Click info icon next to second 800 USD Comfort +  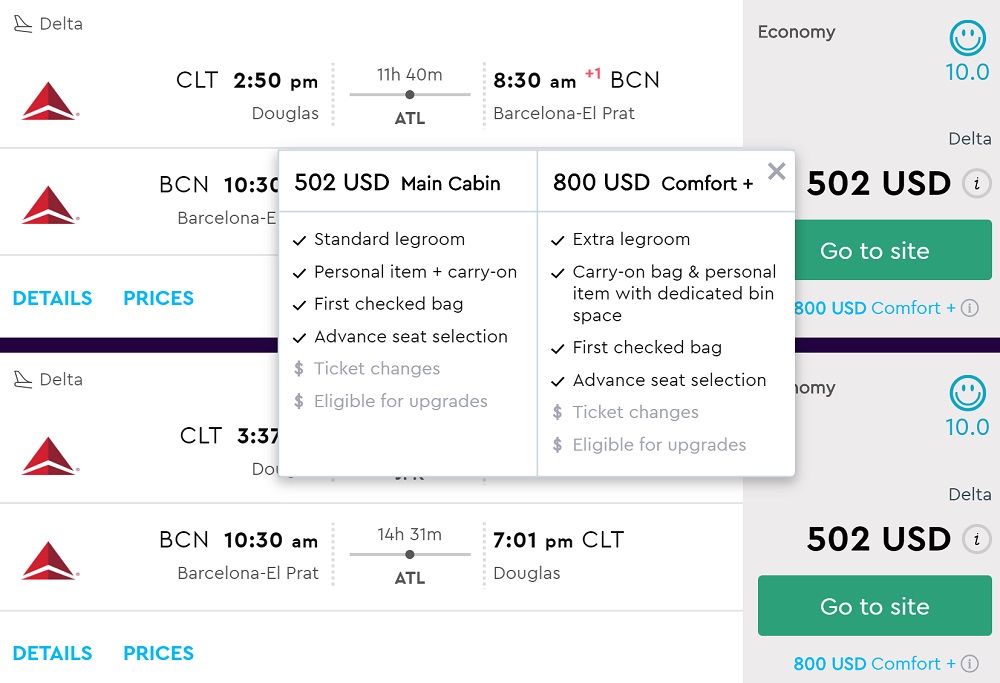[969, 663]
